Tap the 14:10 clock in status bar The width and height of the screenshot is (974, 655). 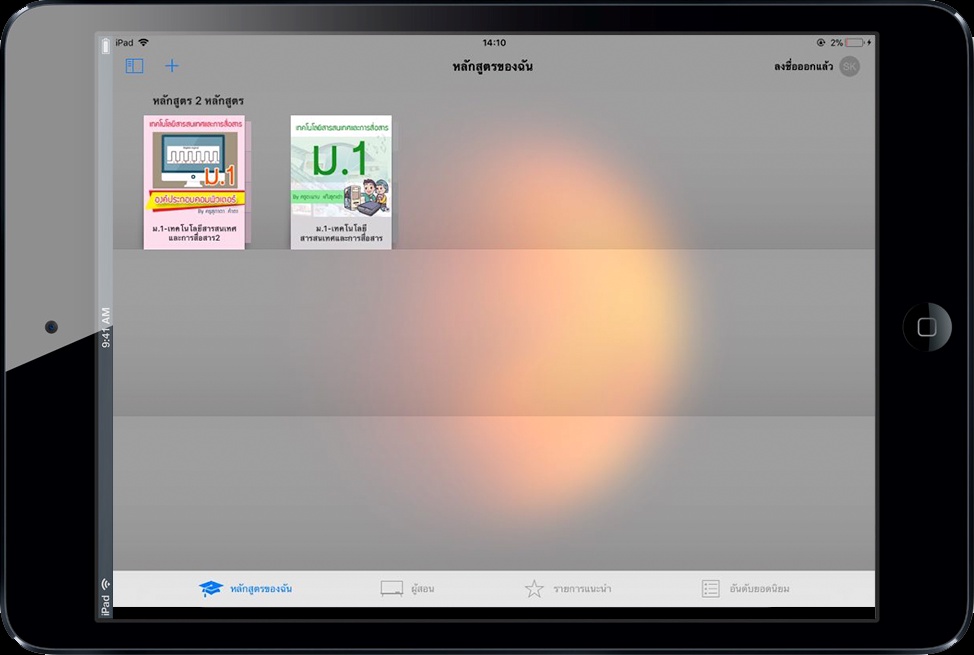tap(494, 43)
